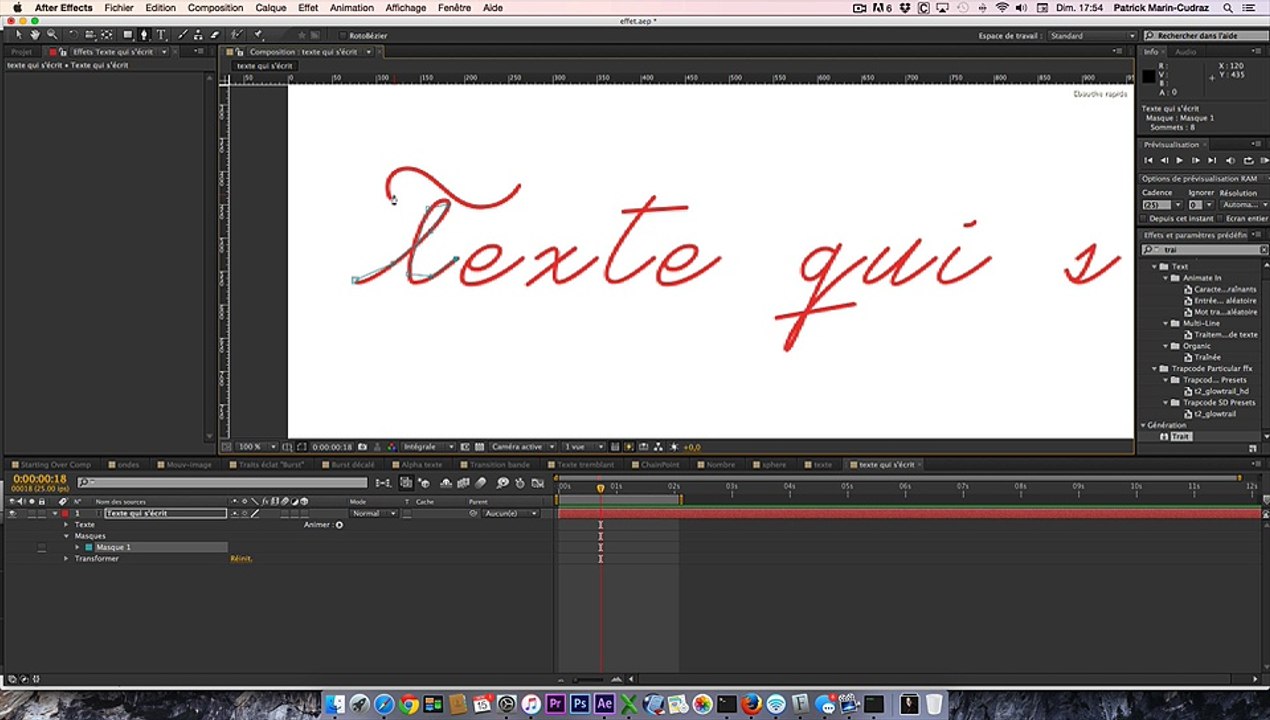The width and height of the screenshot is (1270, 720).
Task: Select the Pen tool in the toolbar
Action: [145, 35]
